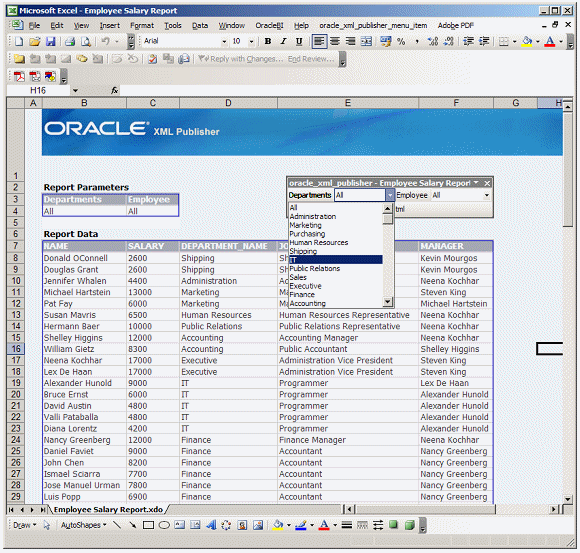
Task: Click the Select Objects pointer icon
Action: tap(47, 525)
